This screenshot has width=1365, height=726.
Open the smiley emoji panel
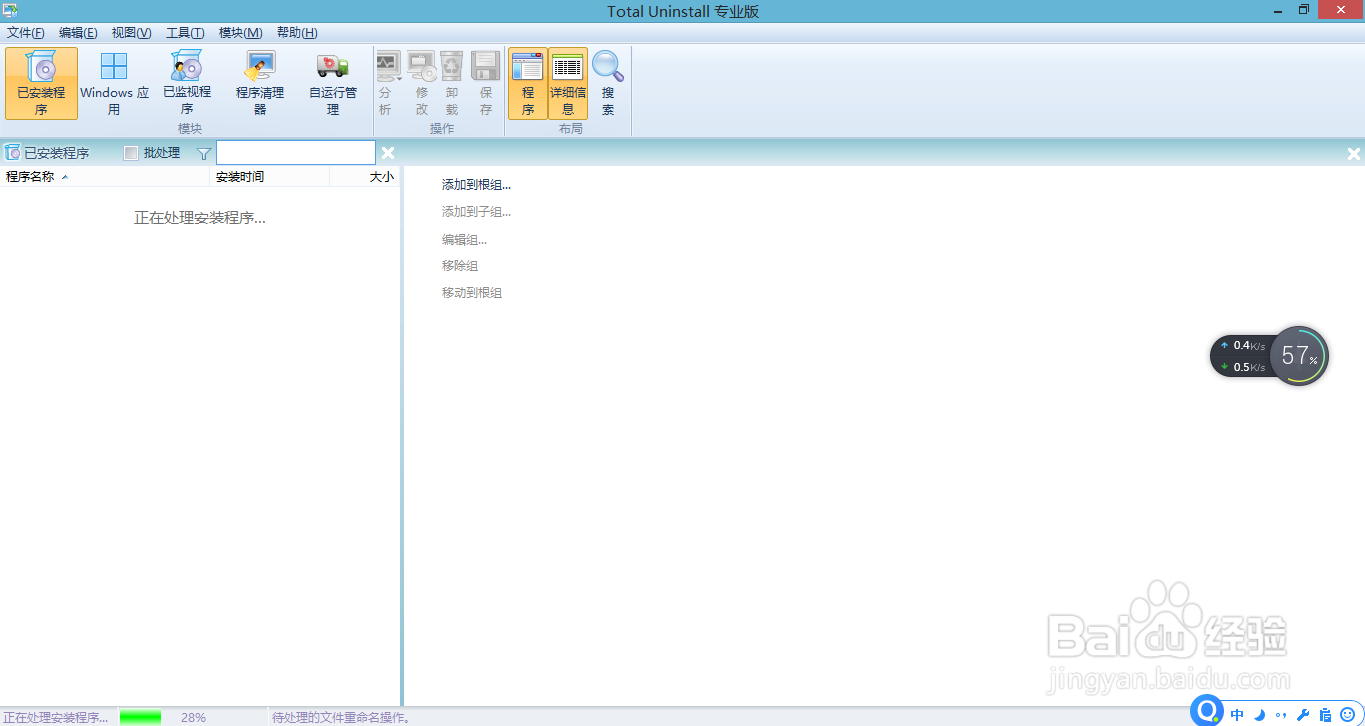pyautogui.click(x=1347, y=715)
